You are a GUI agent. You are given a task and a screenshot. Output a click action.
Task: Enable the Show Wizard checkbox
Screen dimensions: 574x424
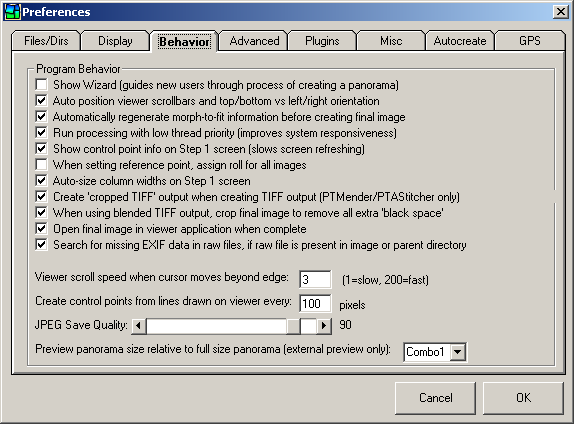click(x=41, y=85)
